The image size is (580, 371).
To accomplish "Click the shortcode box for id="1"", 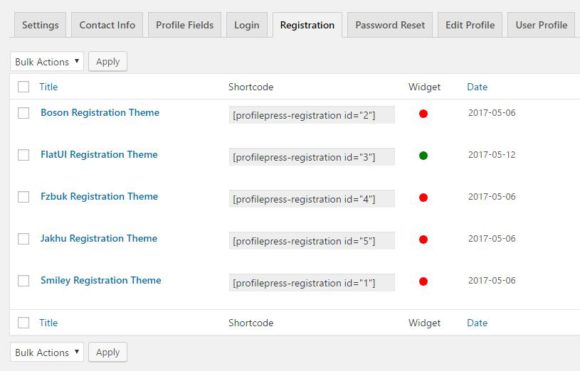I will [x=311, y=283].
